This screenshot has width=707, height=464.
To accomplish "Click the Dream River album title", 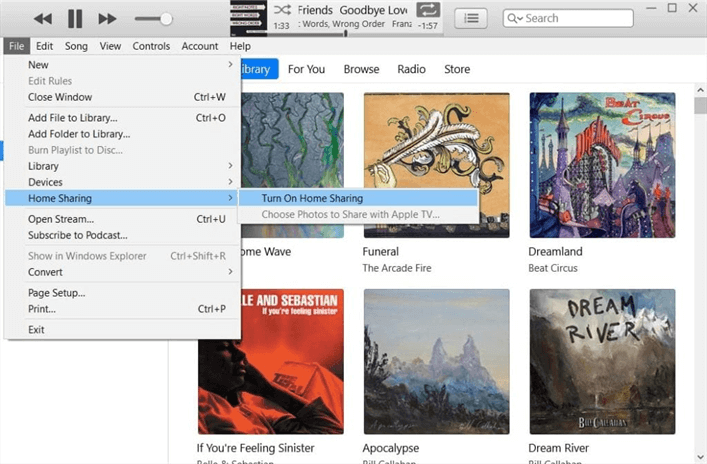I will coord(559,448).
